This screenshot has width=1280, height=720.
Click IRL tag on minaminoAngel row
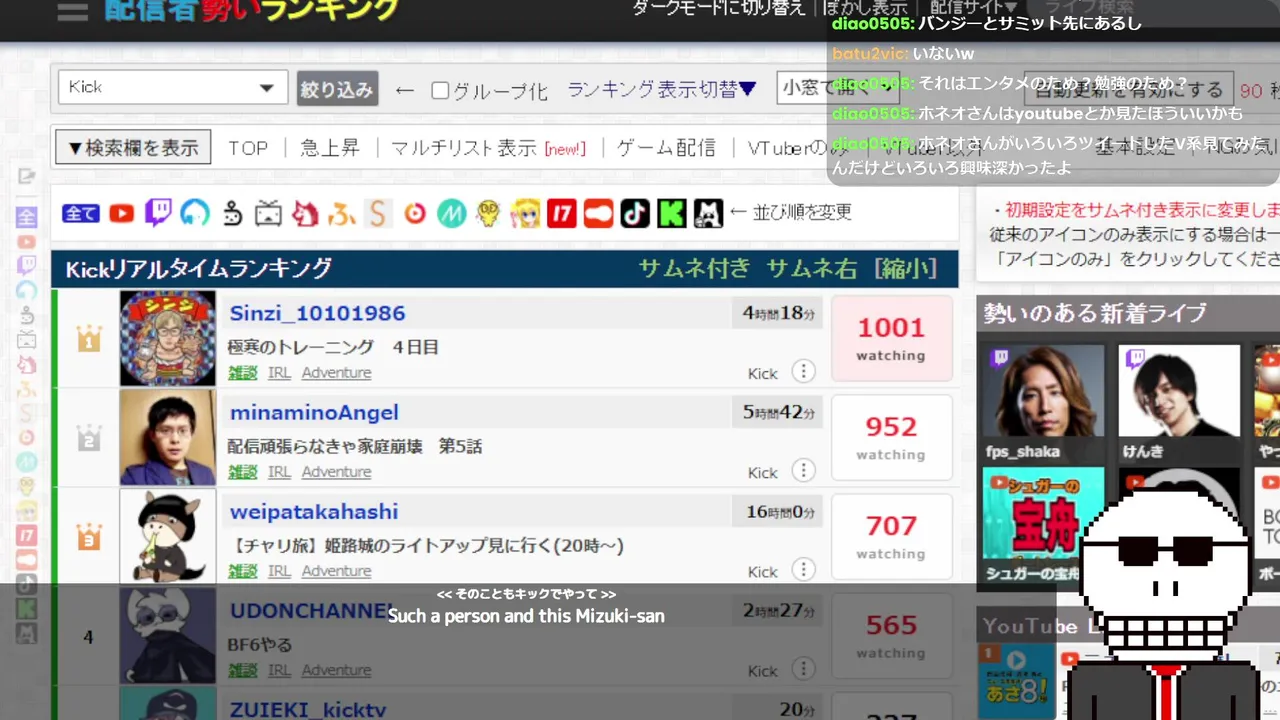coord(279,472)
